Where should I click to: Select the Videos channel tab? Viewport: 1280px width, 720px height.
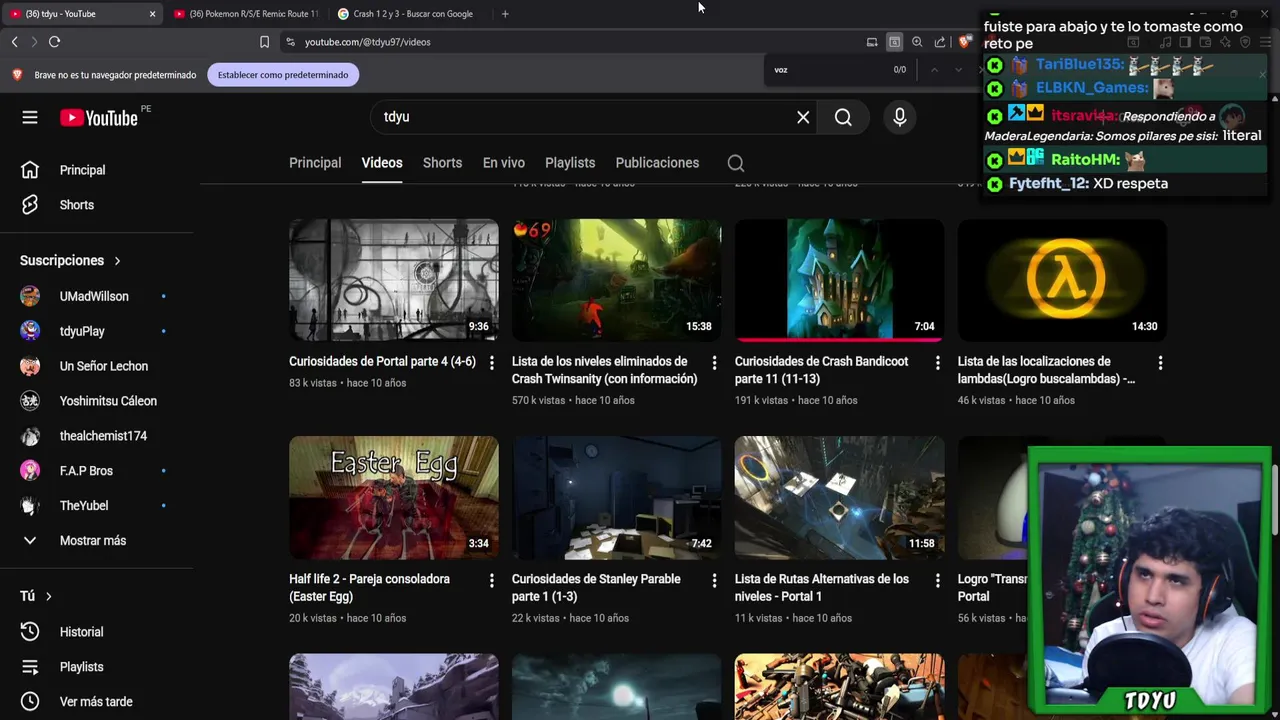(382, 163)
